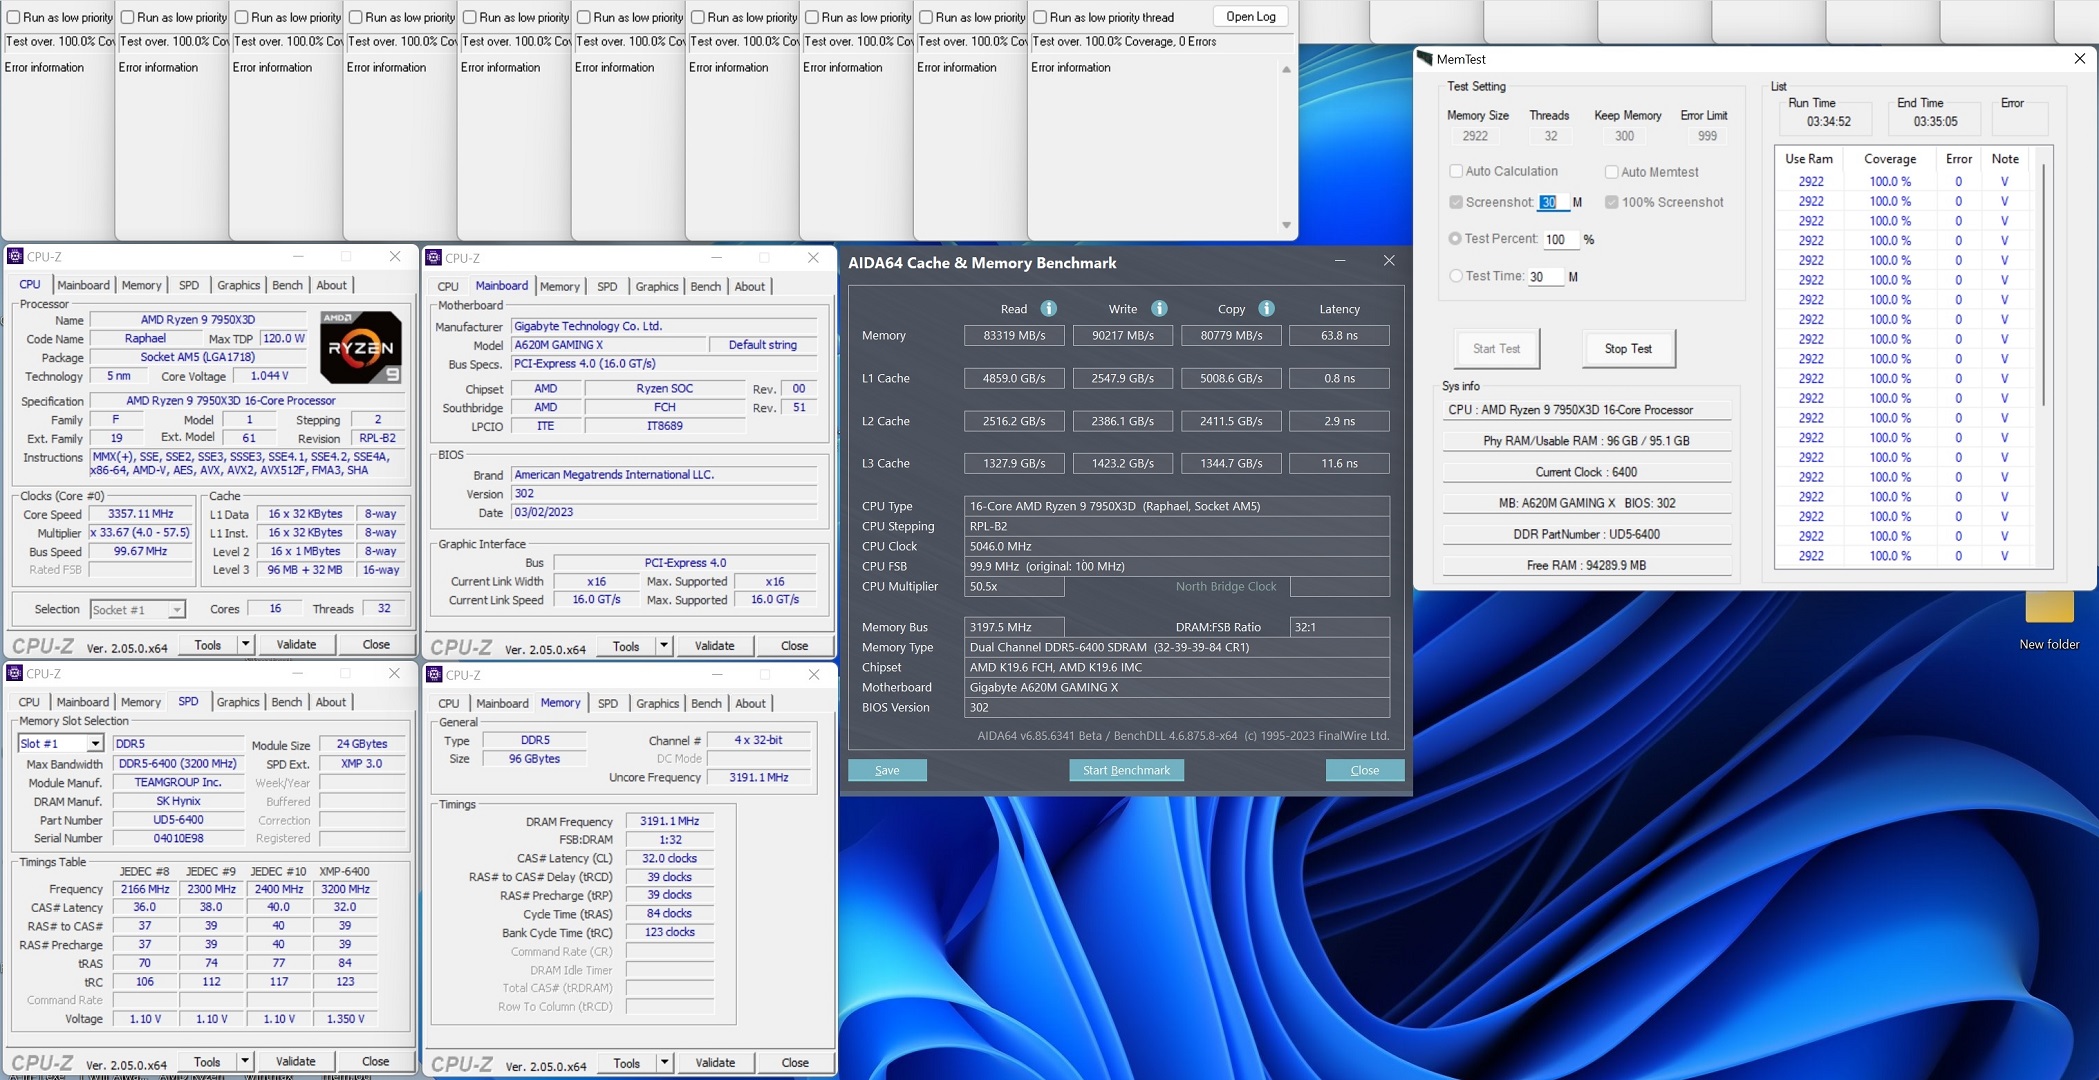2099x1080 pixels.
Task: Click Start Test in MemTest
Action: (x=1496, y=348)
